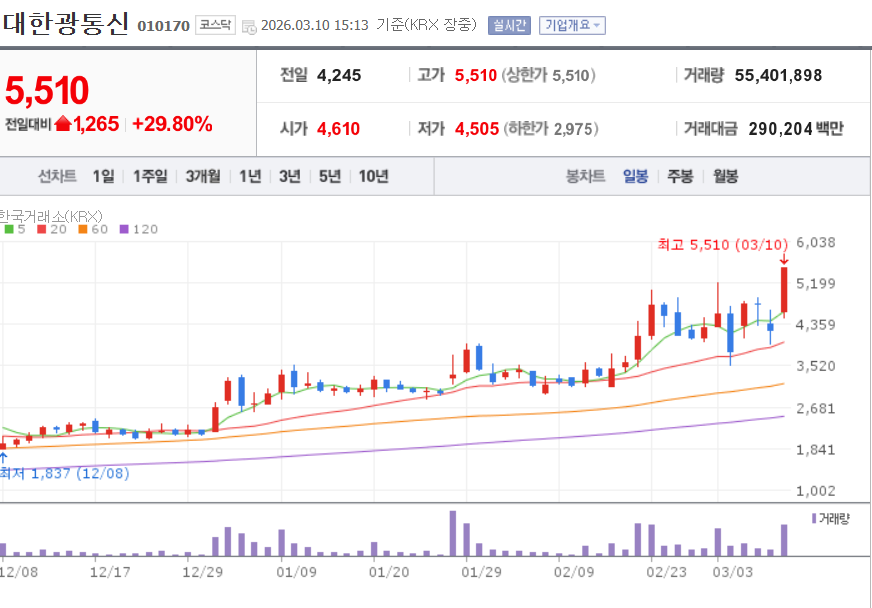Click the current price 5,510
Image resolution: width=872 pixels, height=608 pixels.
pyautogui.click(x=47, y=90)
